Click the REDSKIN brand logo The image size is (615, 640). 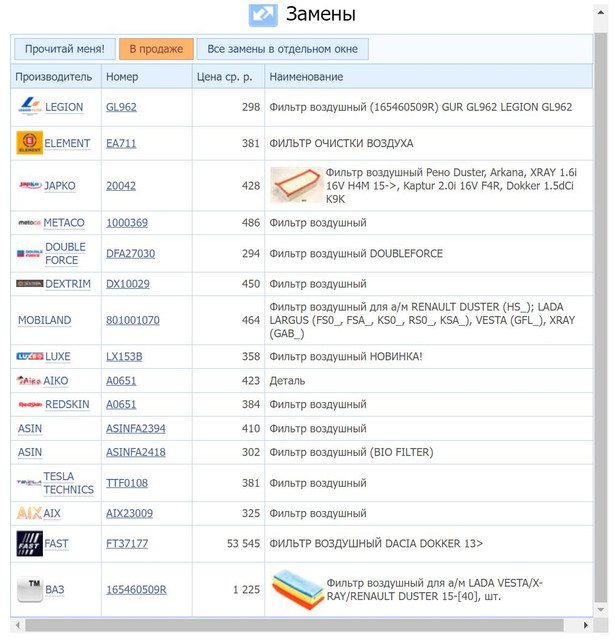[30, 404]
